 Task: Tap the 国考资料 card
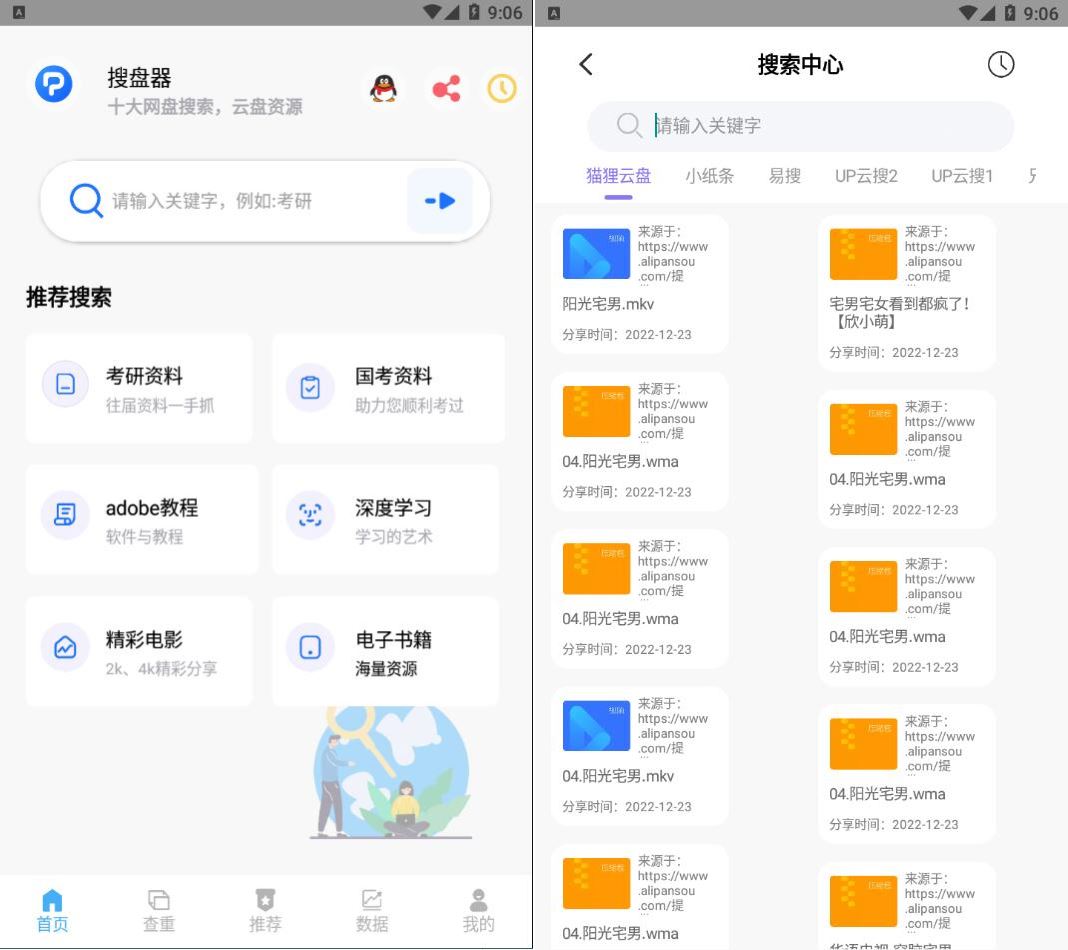[385, 388]
